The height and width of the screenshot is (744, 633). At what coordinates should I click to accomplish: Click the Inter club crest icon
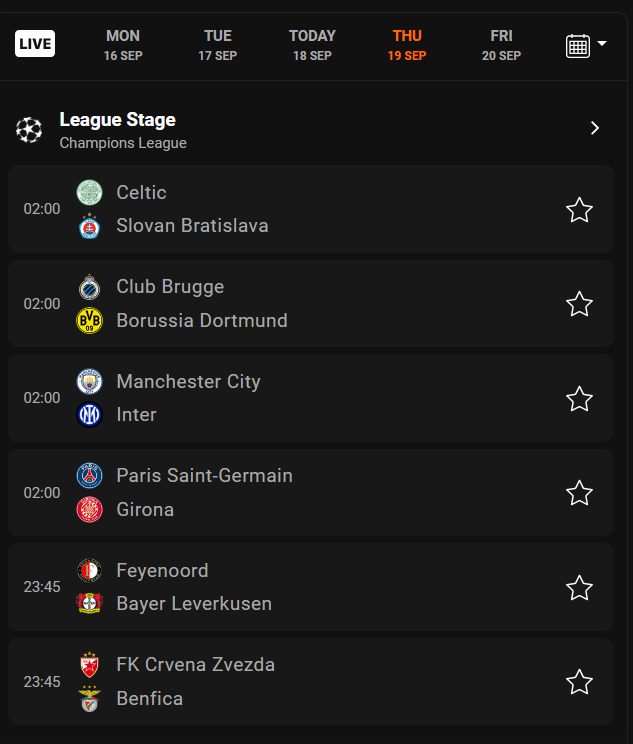[90, 415]
